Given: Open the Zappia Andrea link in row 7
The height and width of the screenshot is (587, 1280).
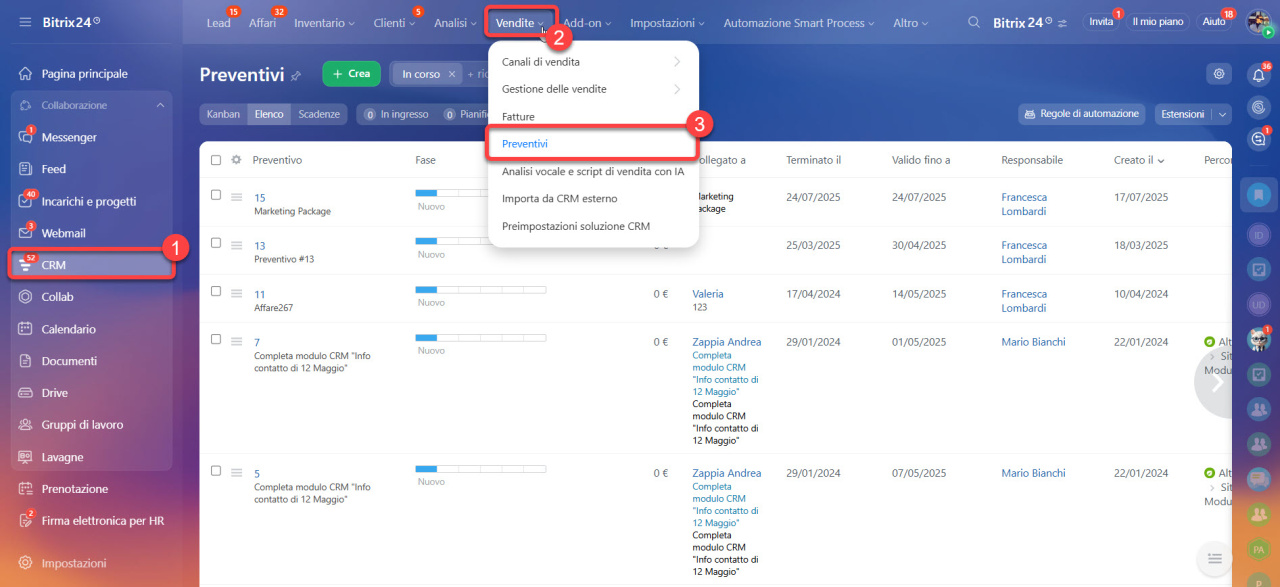Looking at the screenshot, I should point(727,342).
